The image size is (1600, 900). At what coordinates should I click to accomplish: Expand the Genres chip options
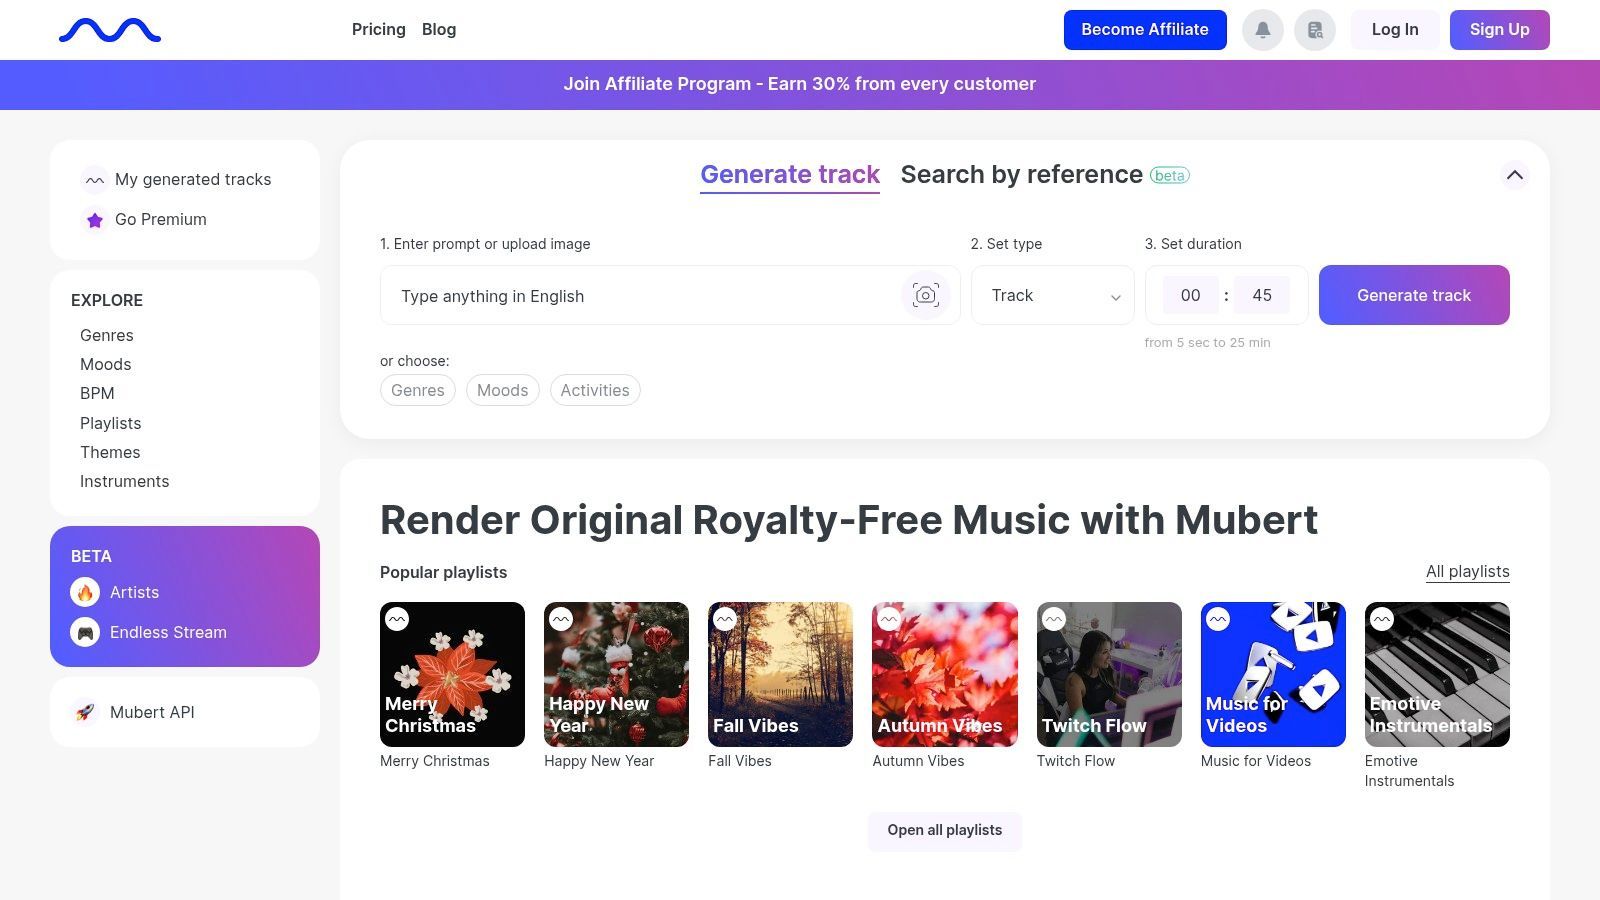[x=418, y=390]
